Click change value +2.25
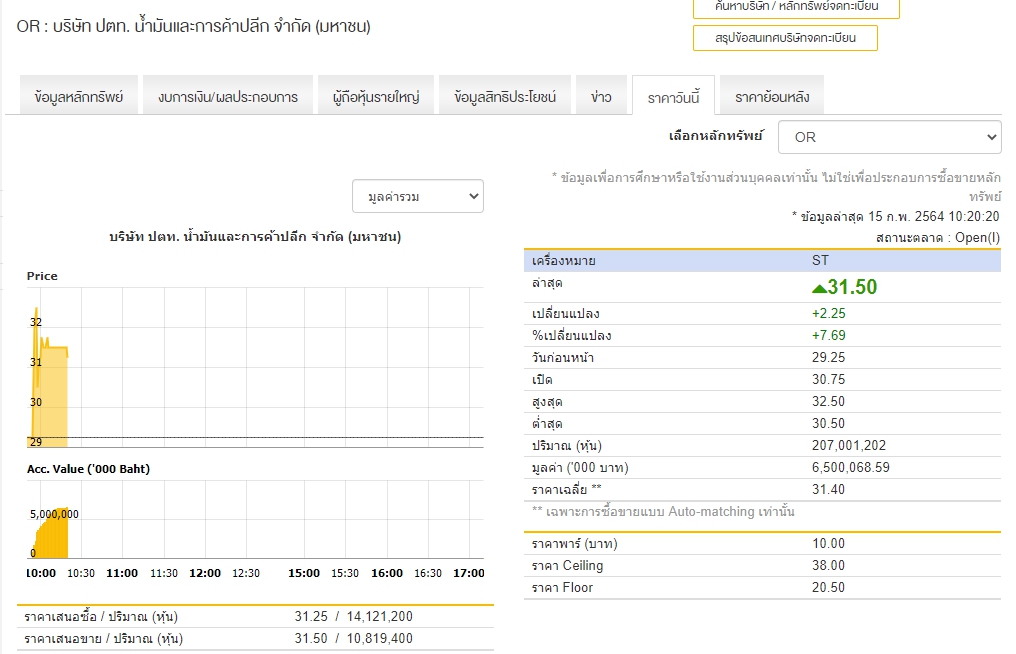The width and height of the screenshot is (1016, 654). click(829, 313)
